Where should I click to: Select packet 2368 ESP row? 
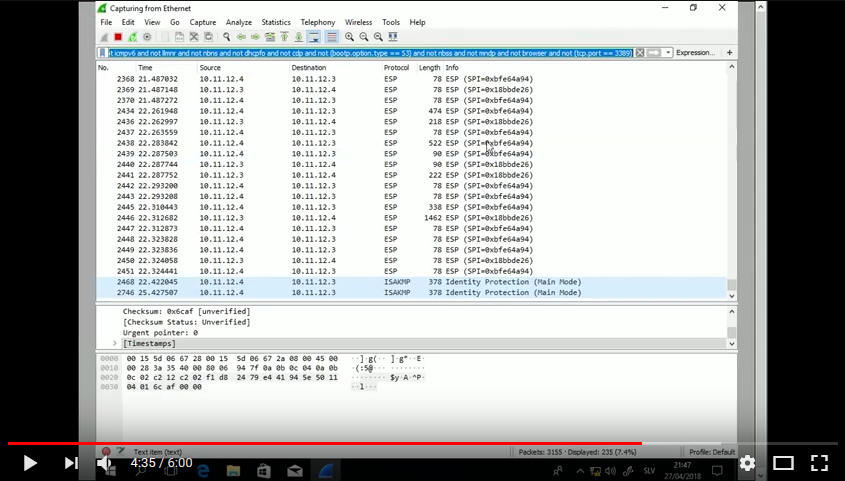pos(411,79)
